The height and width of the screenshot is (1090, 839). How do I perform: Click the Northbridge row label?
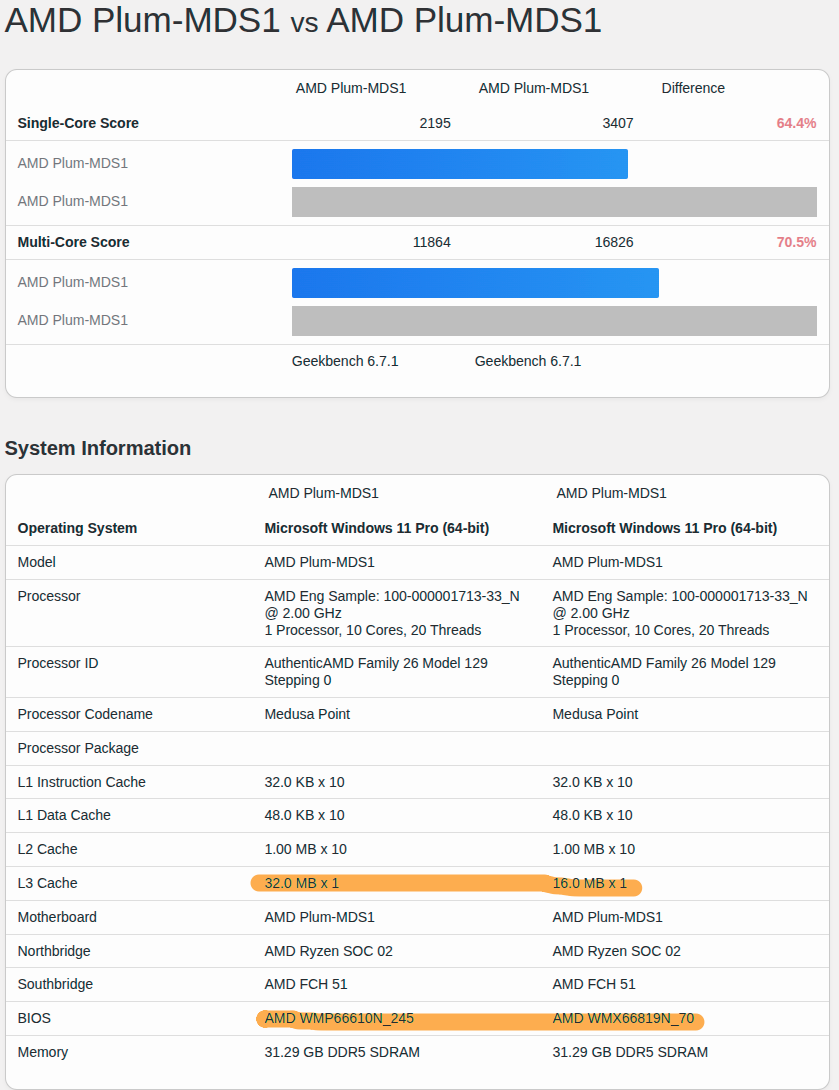54,951
